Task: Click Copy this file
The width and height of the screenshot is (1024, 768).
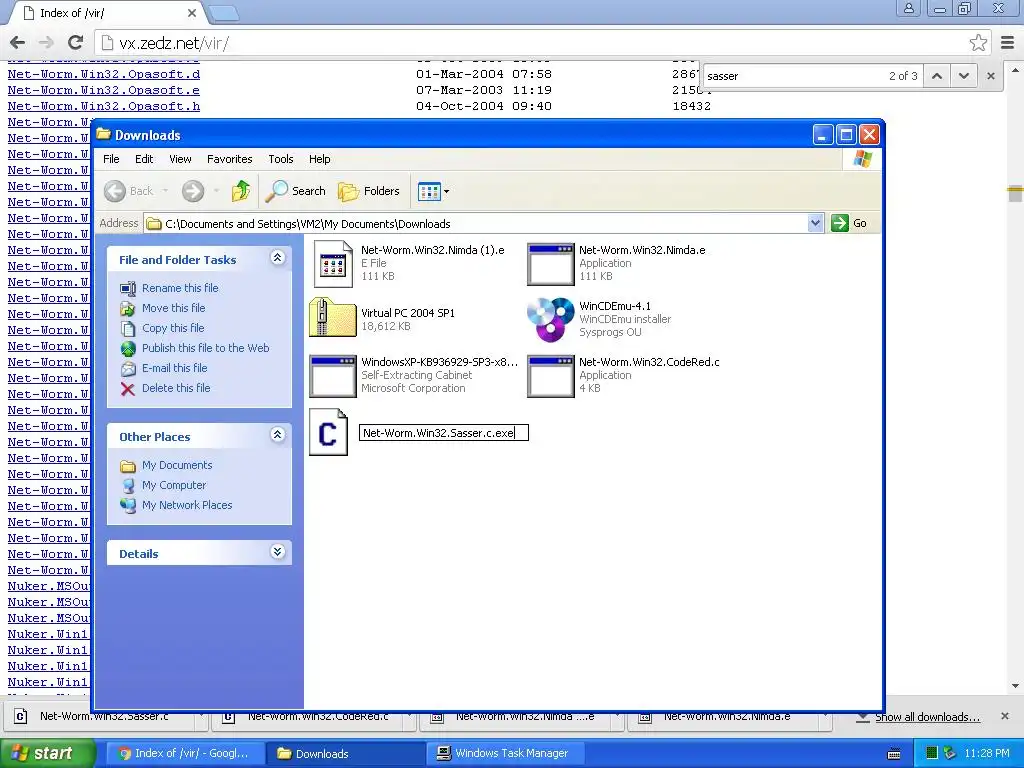Action: (173, 328)
